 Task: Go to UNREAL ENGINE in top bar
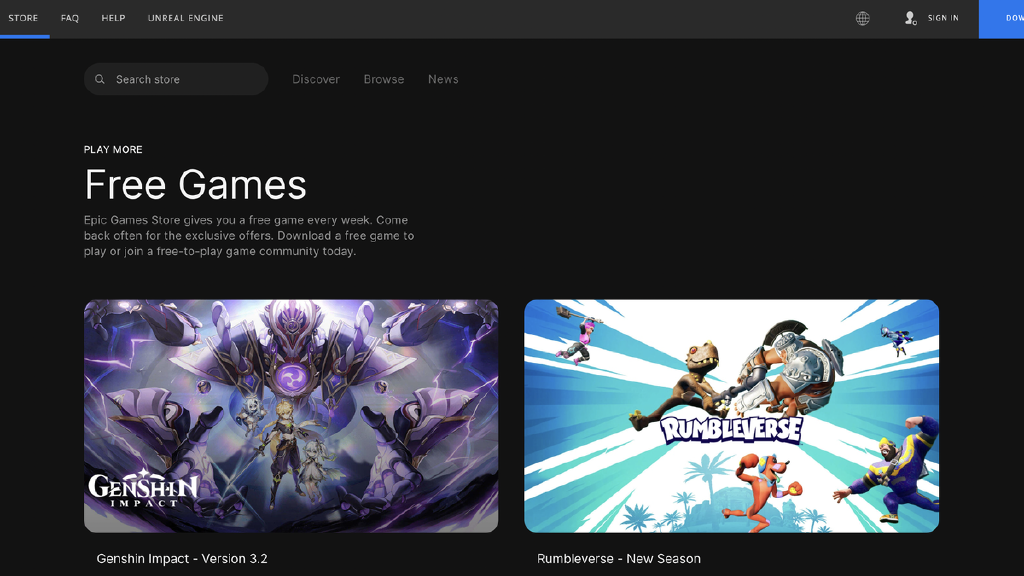click(185, 18)
